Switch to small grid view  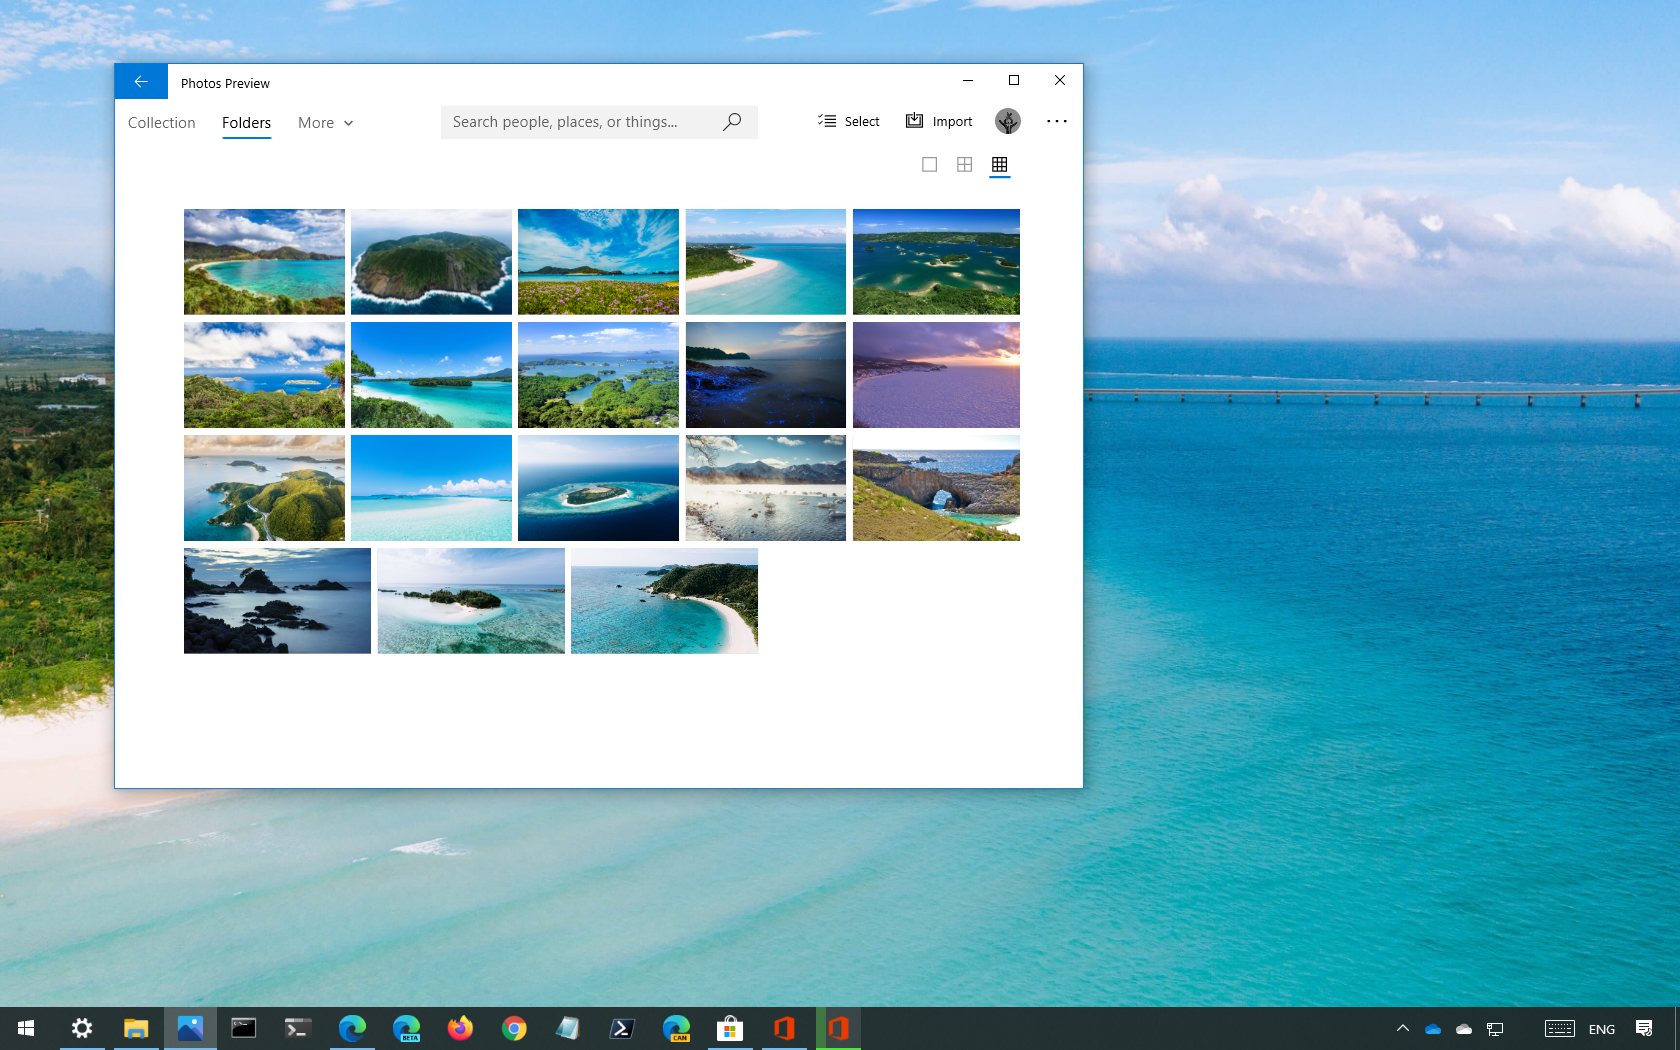click(999, 164)
